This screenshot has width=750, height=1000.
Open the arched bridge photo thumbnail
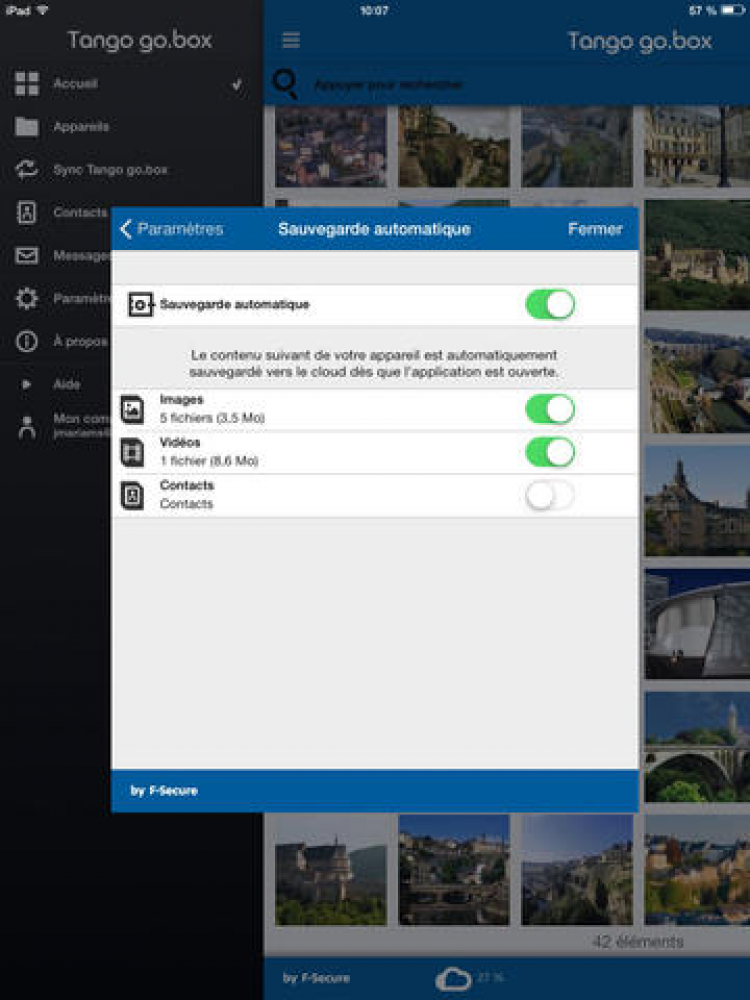(697, 747)
